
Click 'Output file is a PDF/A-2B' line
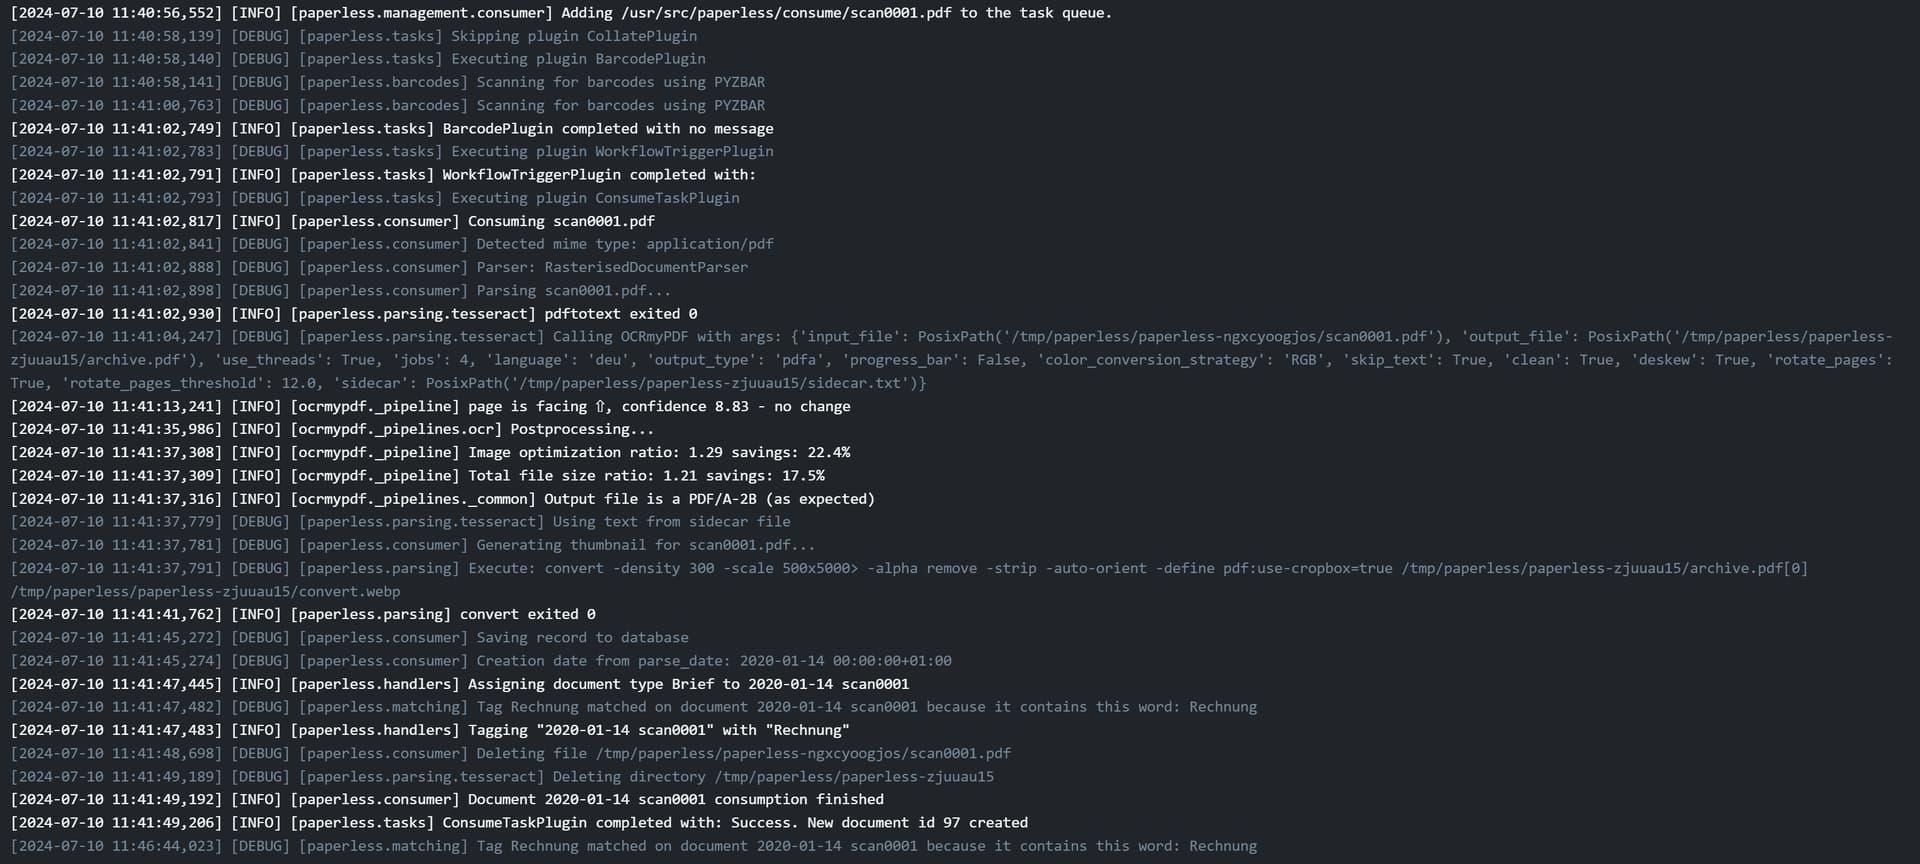443,499
